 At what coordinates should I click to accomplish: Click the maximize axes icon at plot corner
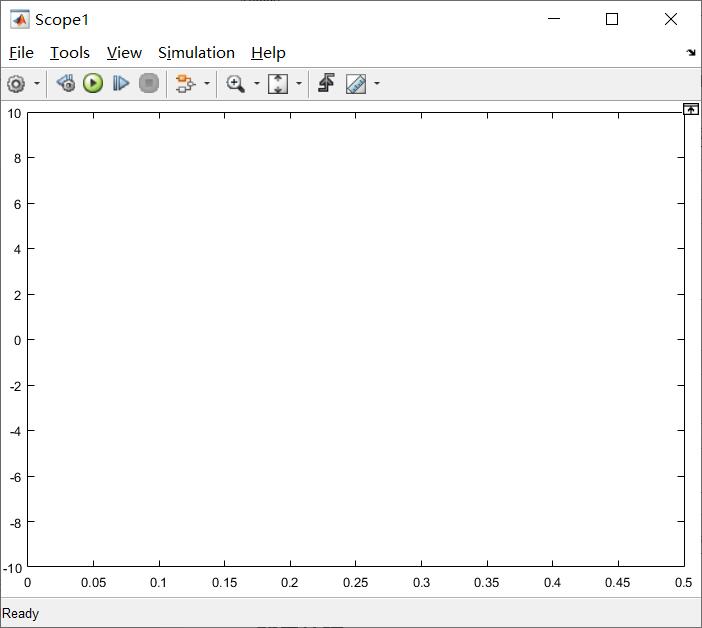pyautogui.click(x=691, y=109)
